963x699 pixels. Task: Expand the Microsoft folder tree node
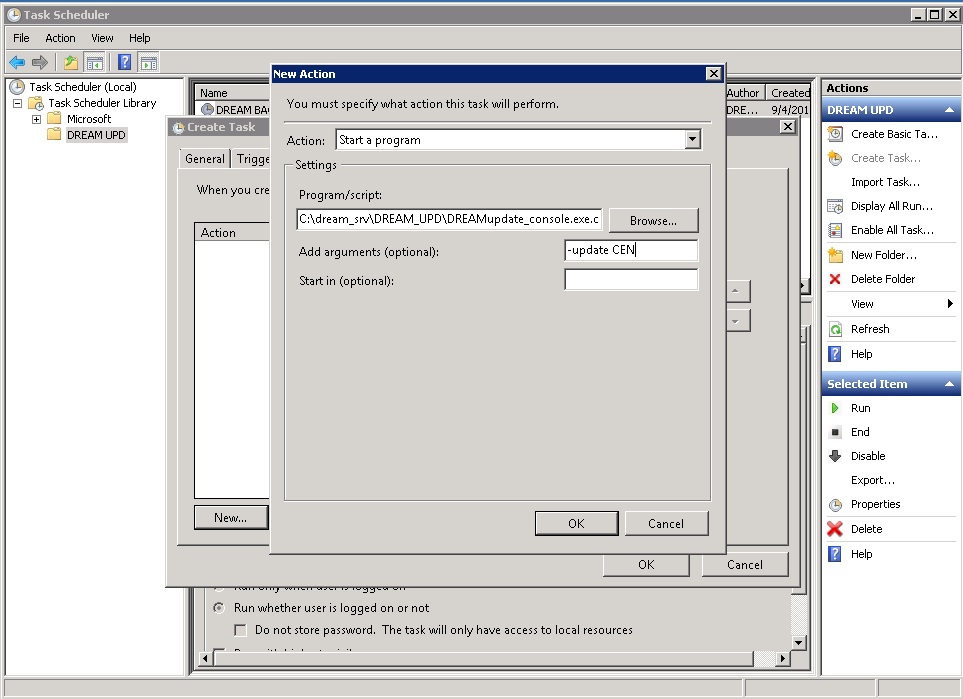[37, 119]
